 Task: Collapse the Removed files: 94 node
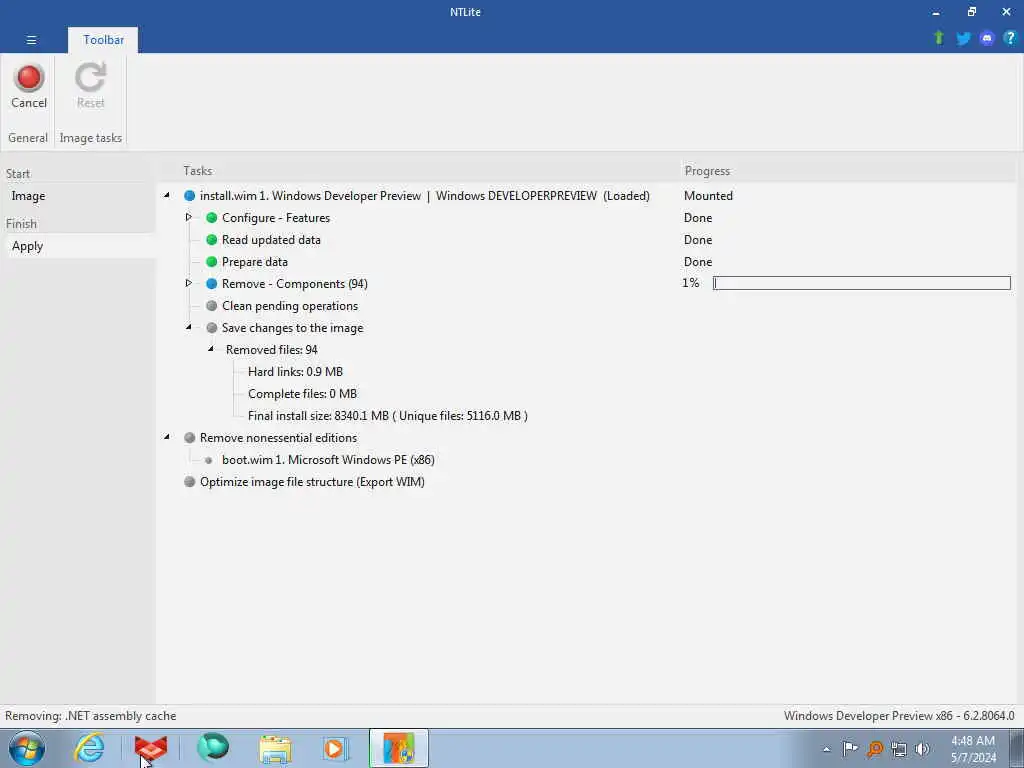point(211,349)
